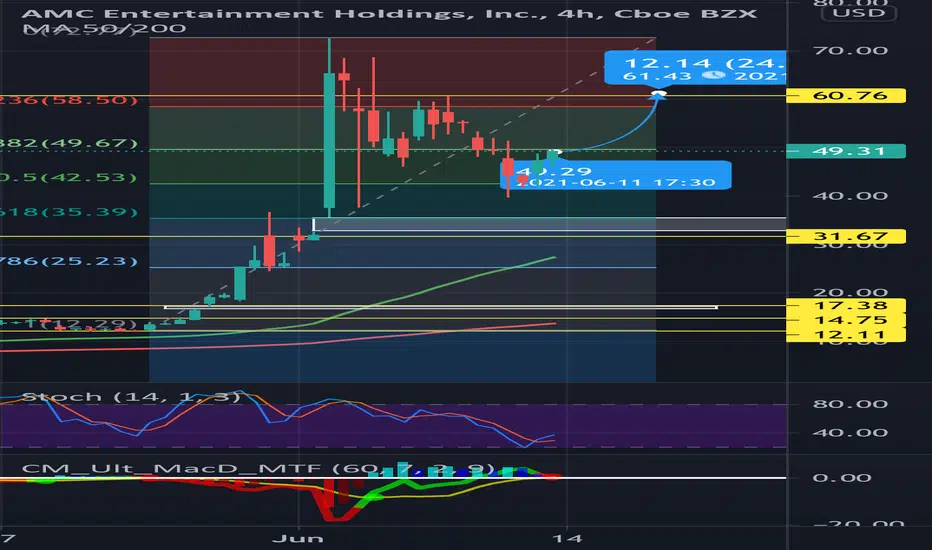Select the Fibonacci 25.23 level label
The height and width of the screenshot is (550, 932).
[69, 261]
